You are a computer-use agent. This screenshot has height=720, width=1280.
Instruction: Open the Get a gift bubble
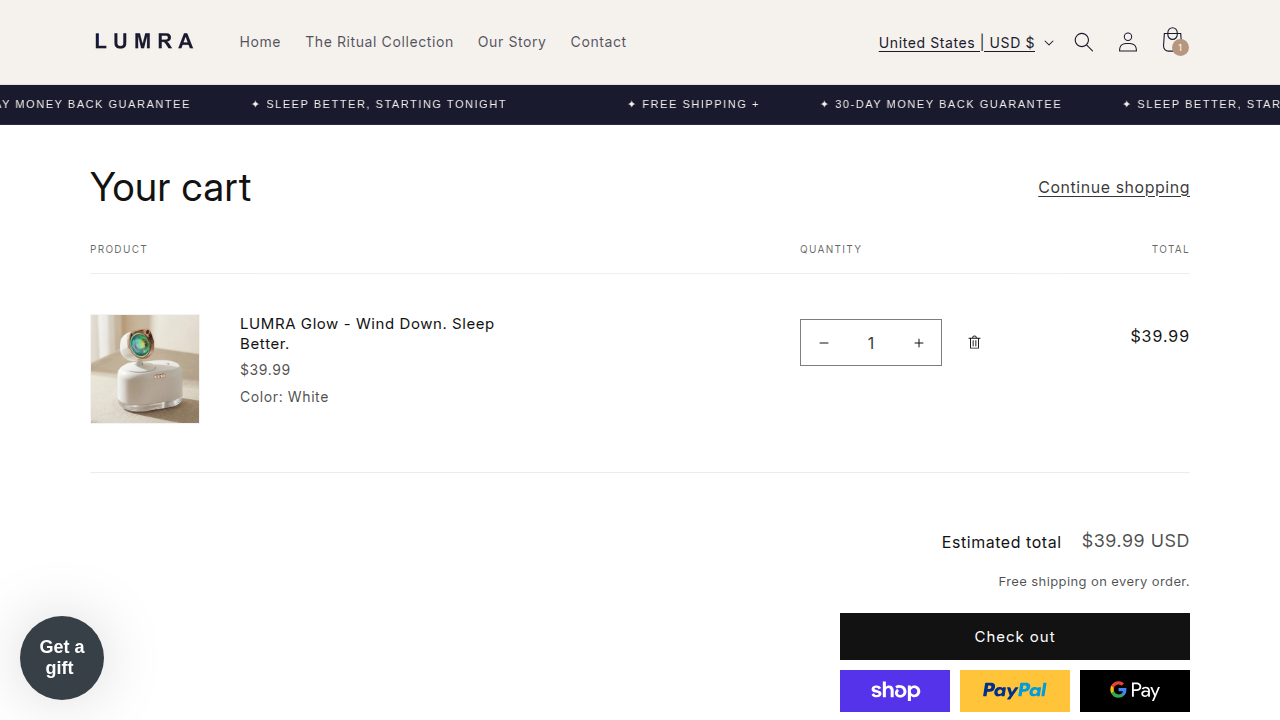[62, 658]
